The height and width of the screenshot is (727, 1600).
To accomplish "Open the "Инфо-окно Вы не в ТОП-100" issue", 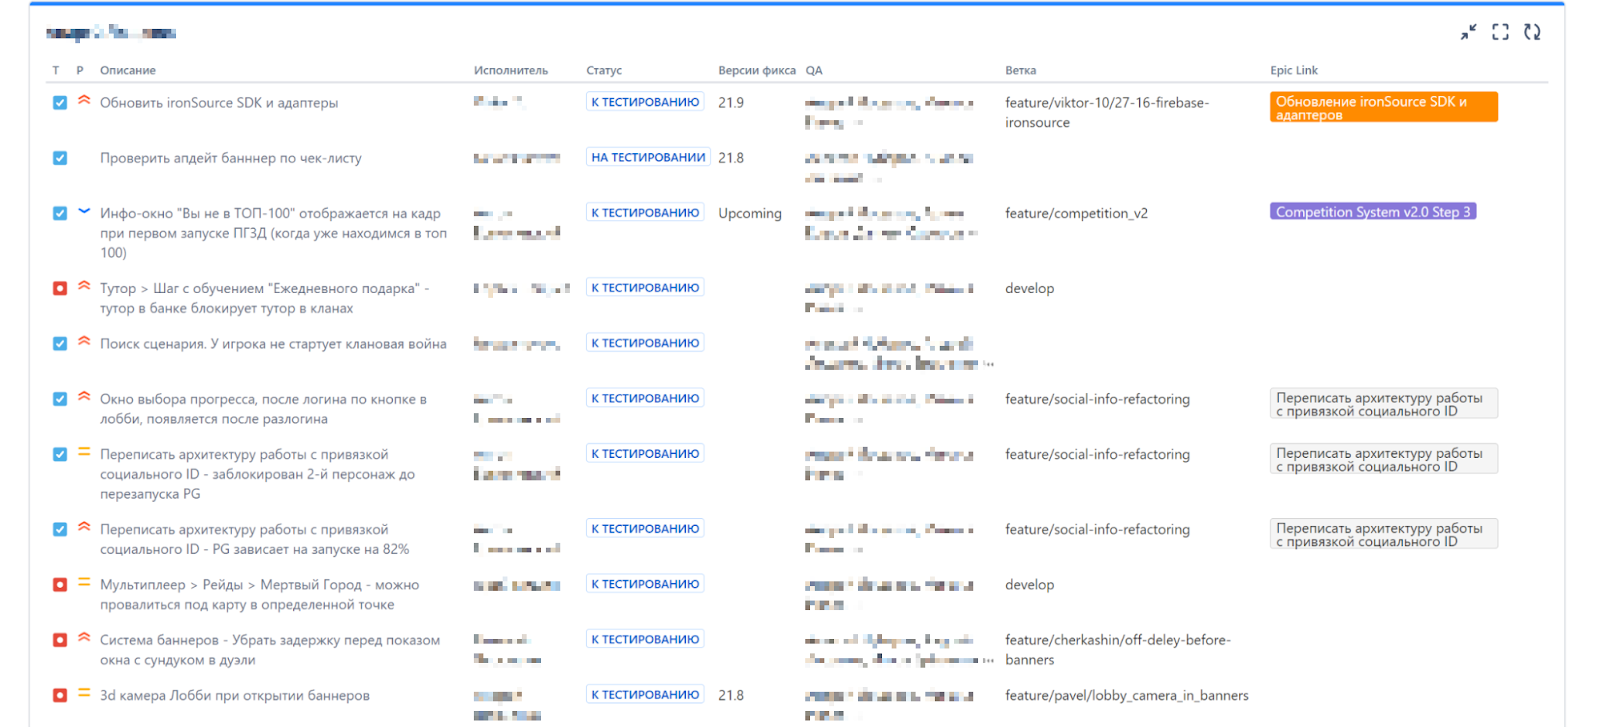I will click(274, 233).
